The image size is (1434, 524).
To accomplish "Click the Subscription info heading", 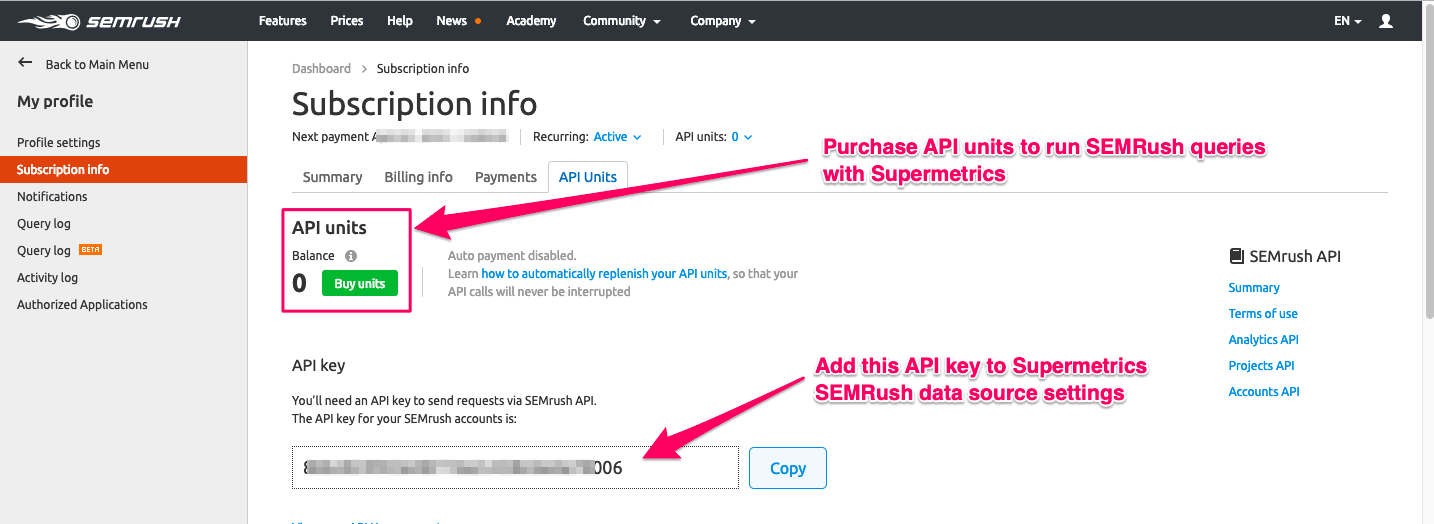I will (414, 104).
